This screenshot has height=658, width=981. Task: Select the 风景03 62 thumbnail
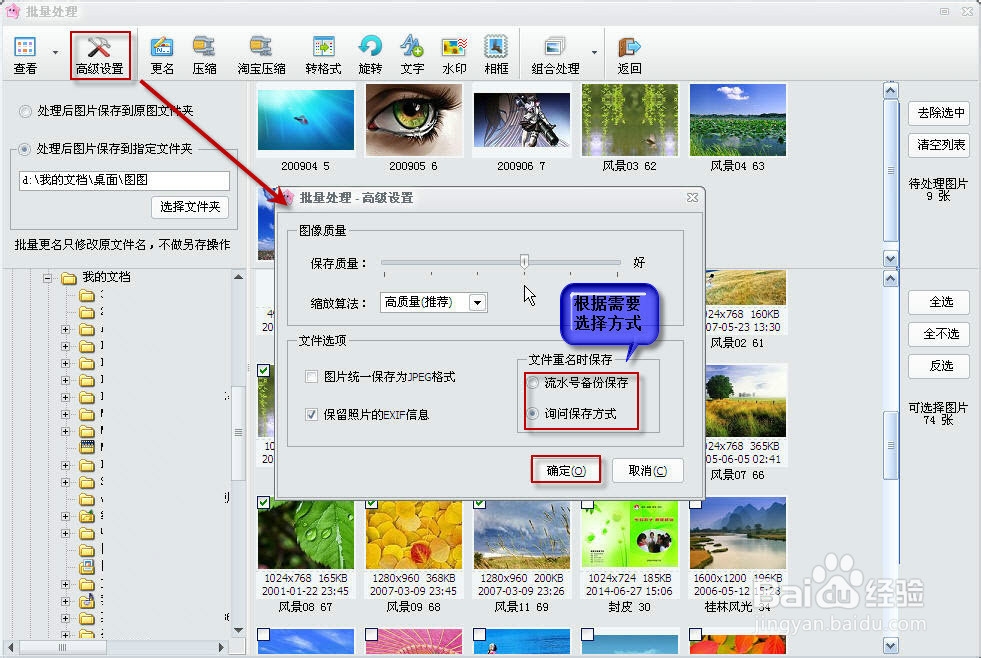click(x=629, y=120)
